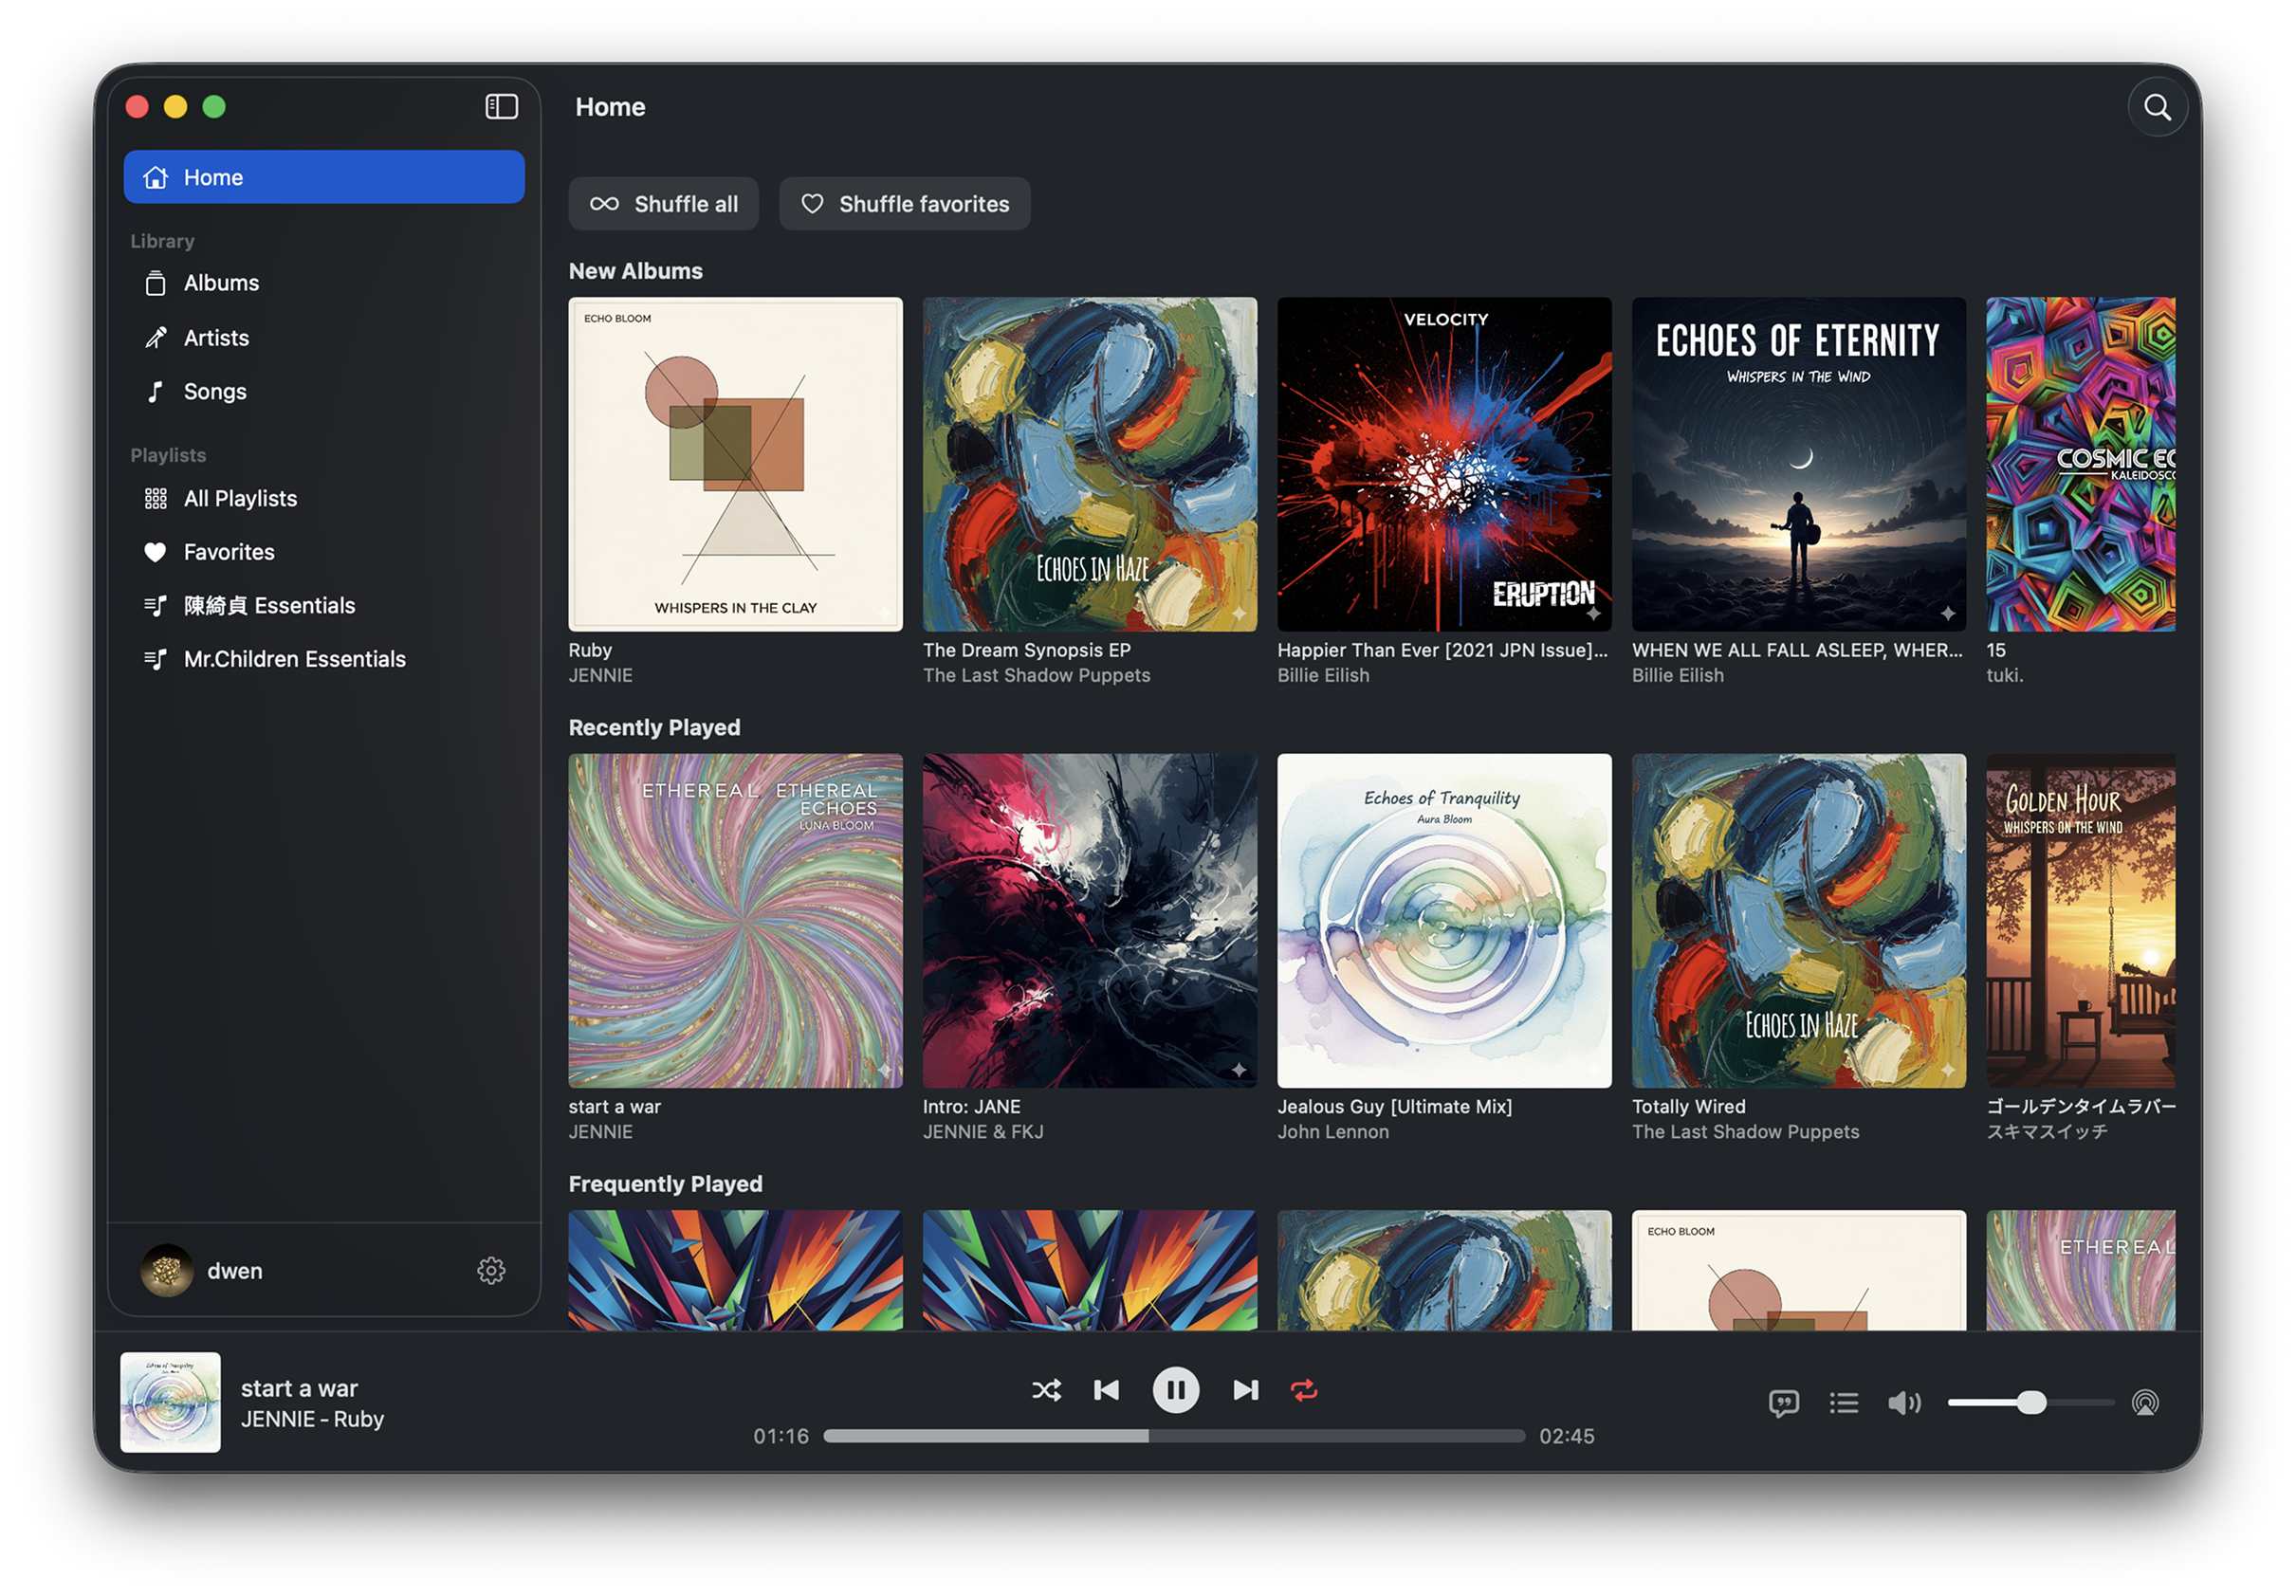Mute audio with the speaker icon
Image resolution: width=2296 pixels, height=1596 pixels.
pos(1903,1403)
